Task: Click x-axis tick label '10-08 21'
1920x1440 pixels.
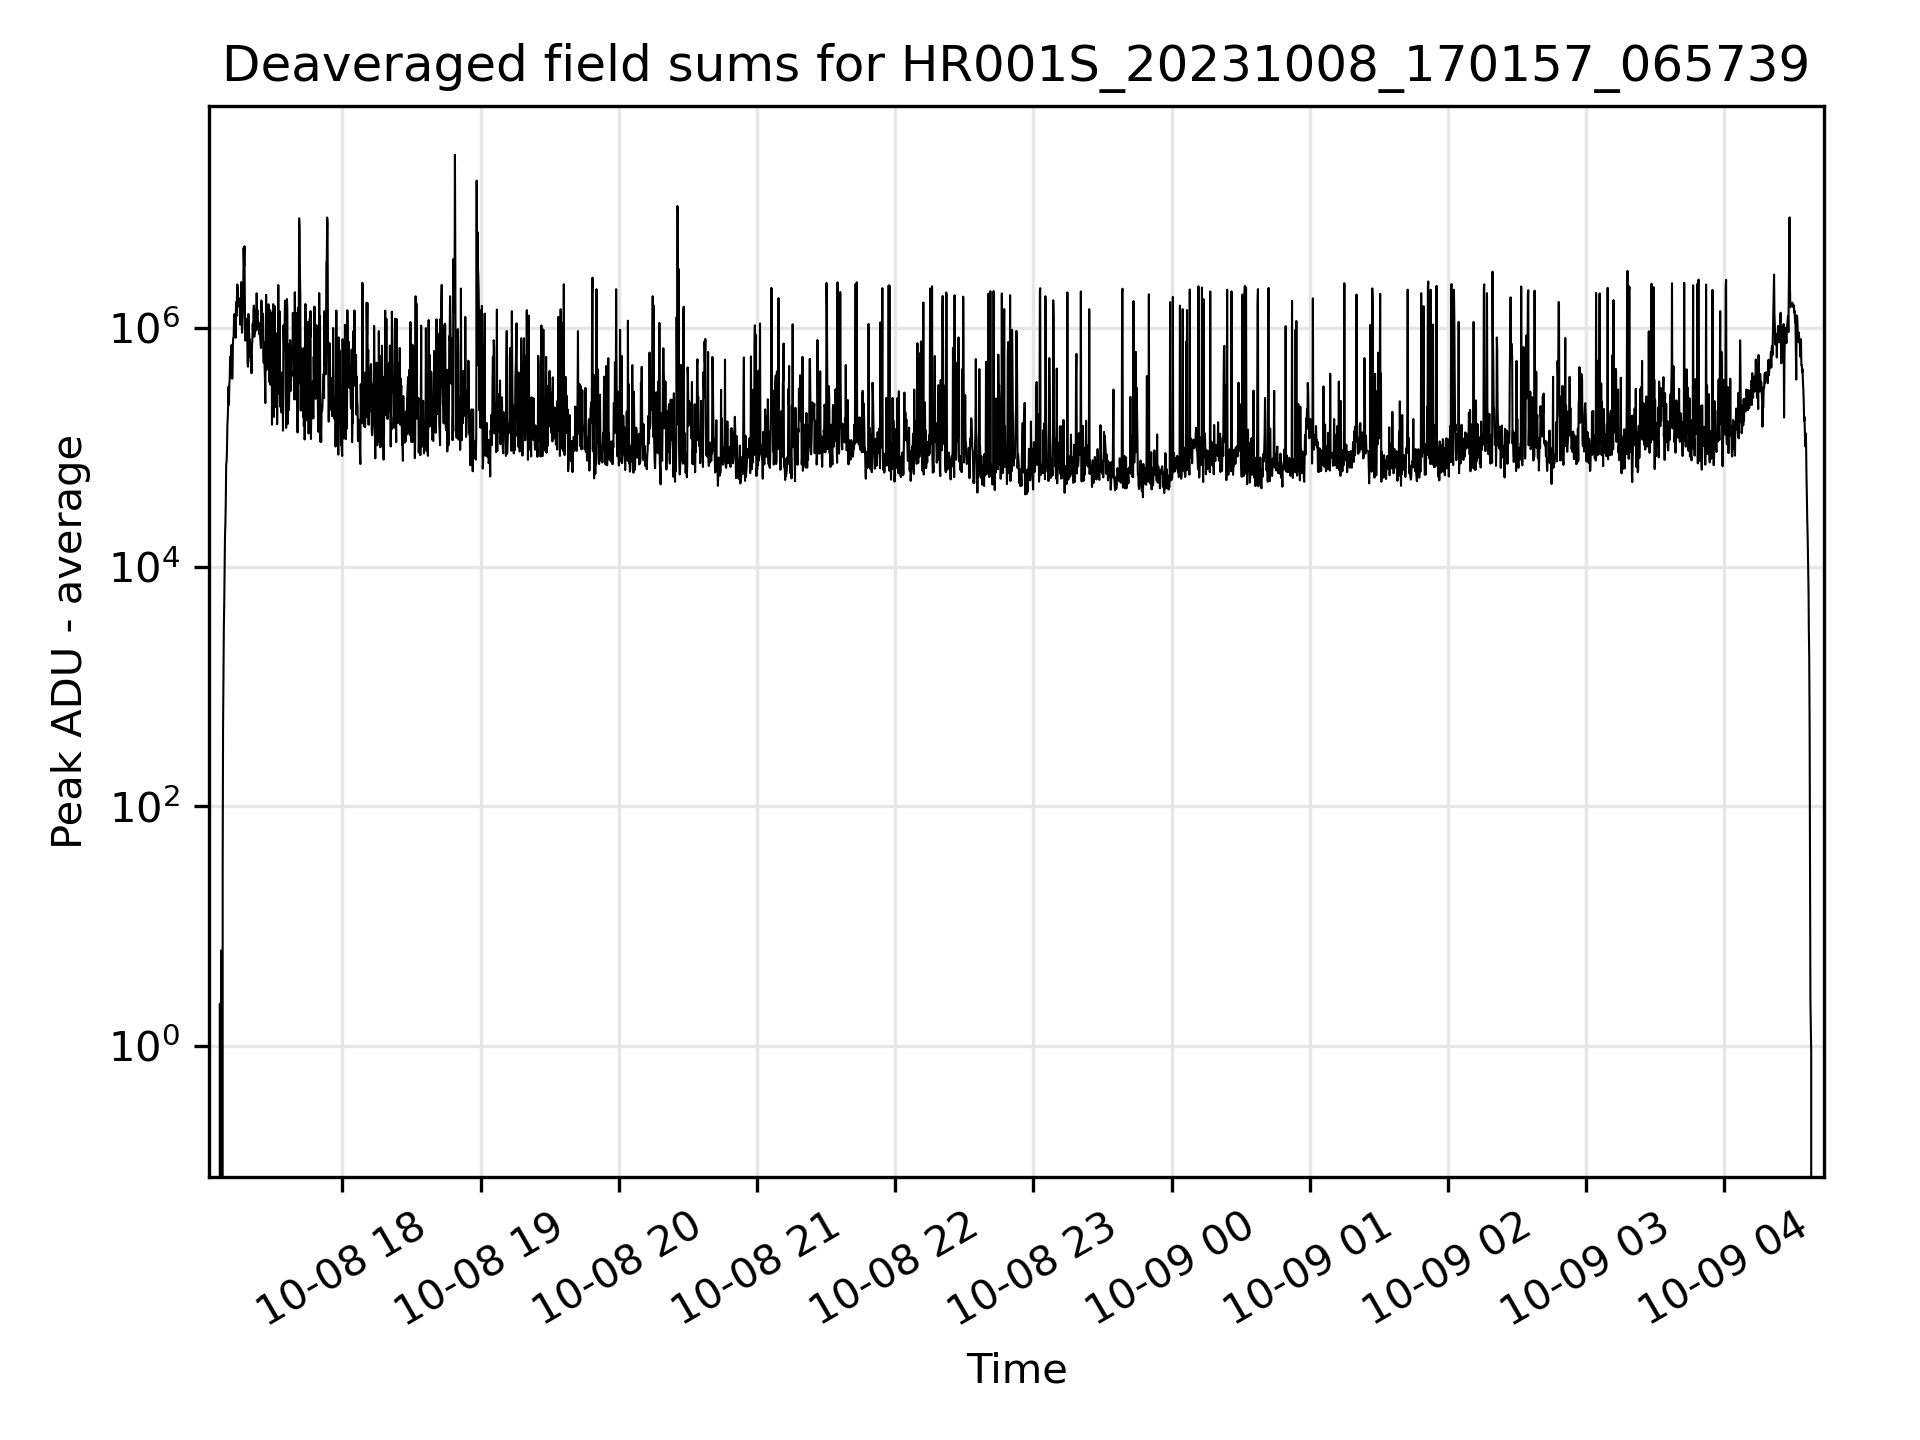Action: pyautogui.click(x=754, y=1269)
